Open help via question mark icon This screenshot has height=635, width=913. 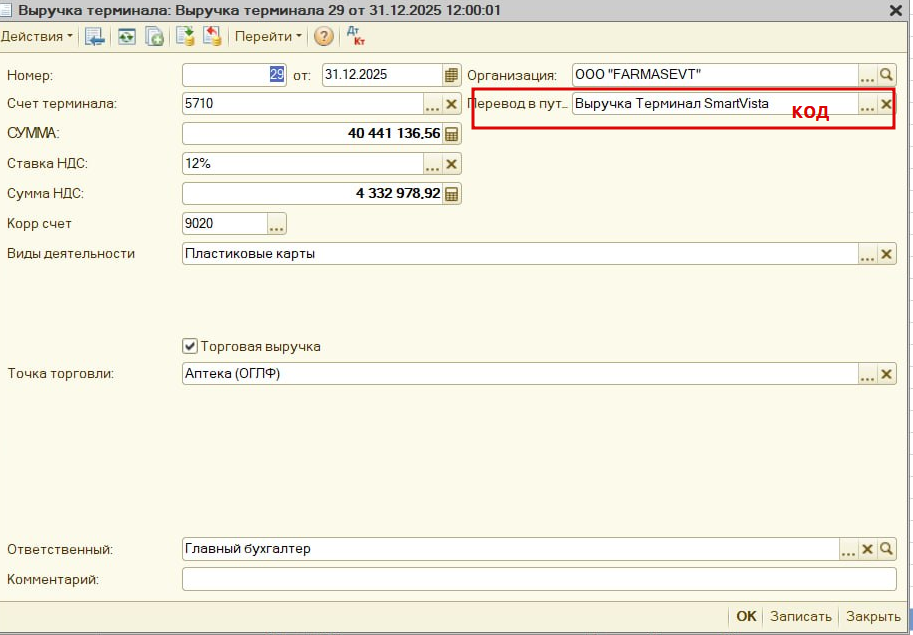[x=324, y=37]
